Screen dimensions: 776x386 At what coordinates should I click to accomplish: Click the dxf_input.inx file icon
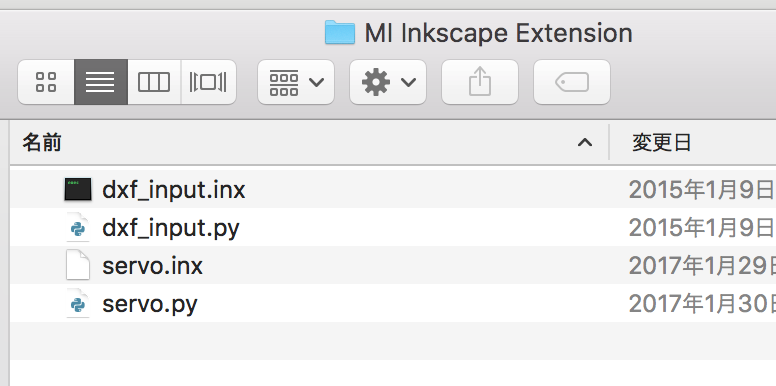[78, 190]
